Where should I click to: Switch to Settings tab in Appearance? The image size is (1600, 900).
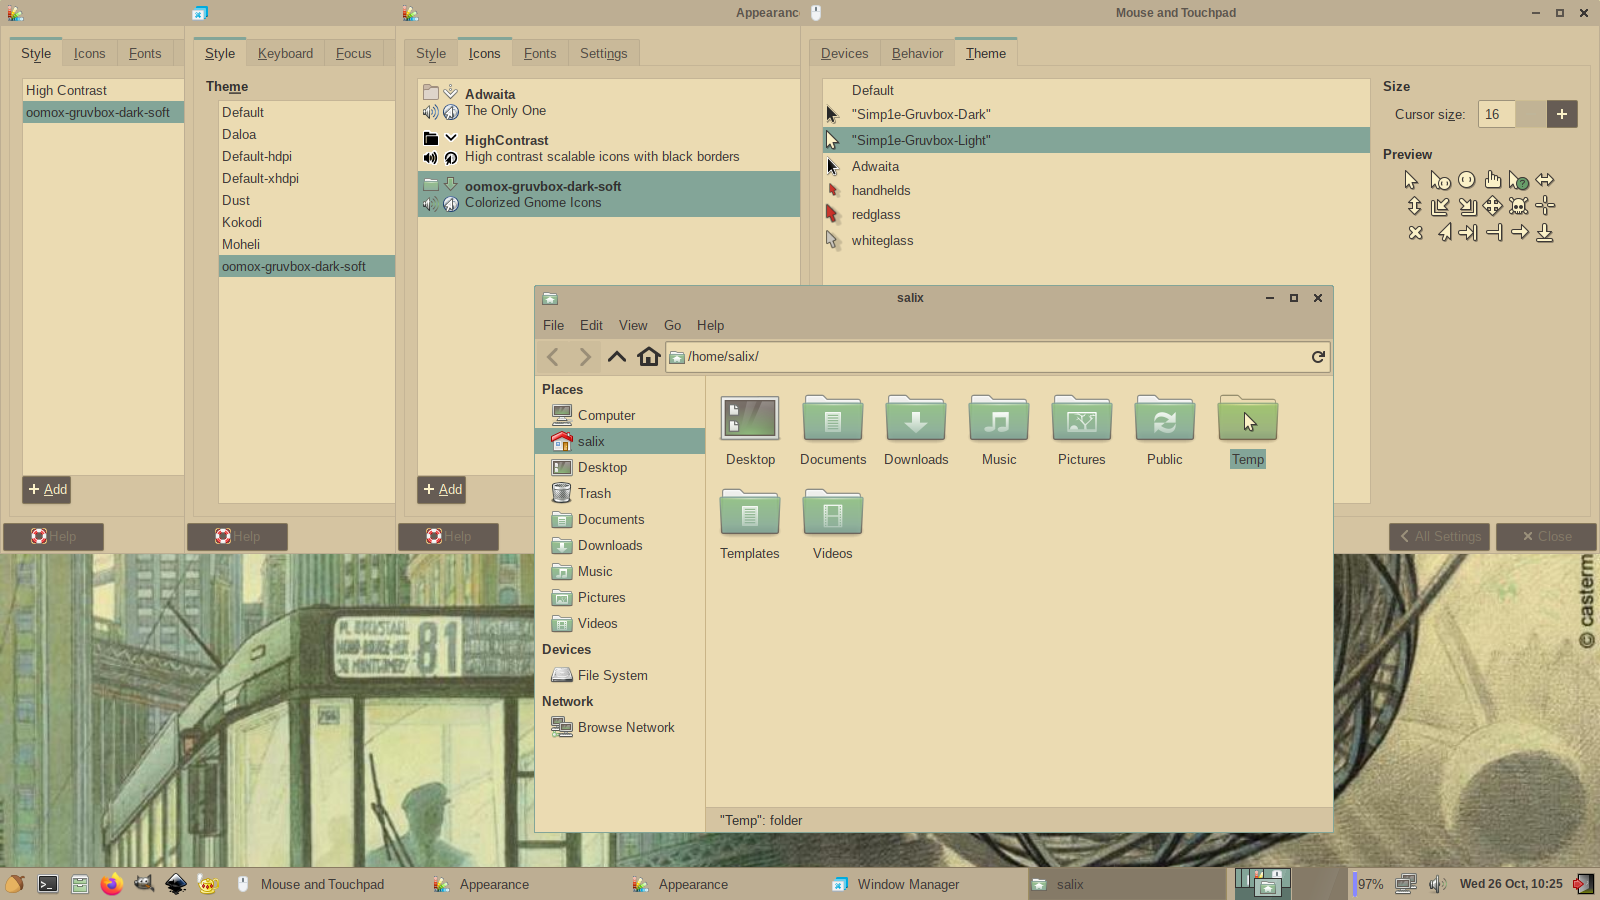603,53
